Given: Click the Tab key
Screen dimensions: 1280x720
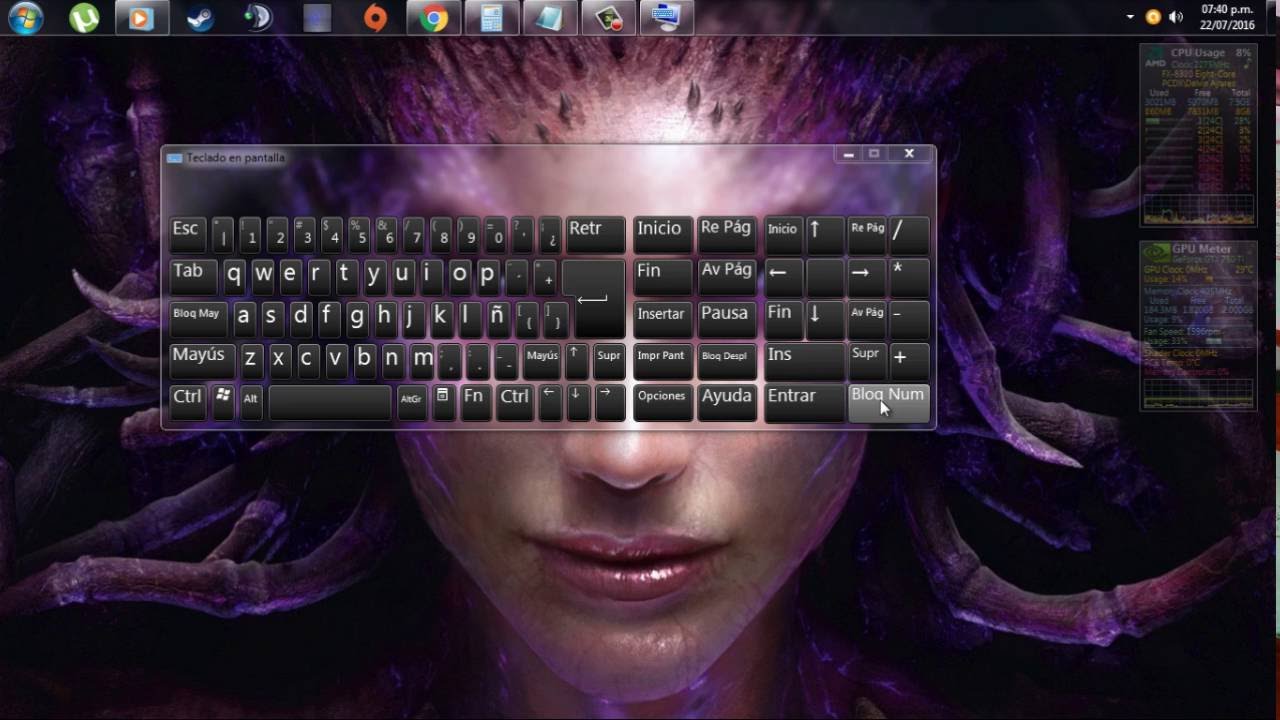Looking at the screenshot, I should [194, 277].
